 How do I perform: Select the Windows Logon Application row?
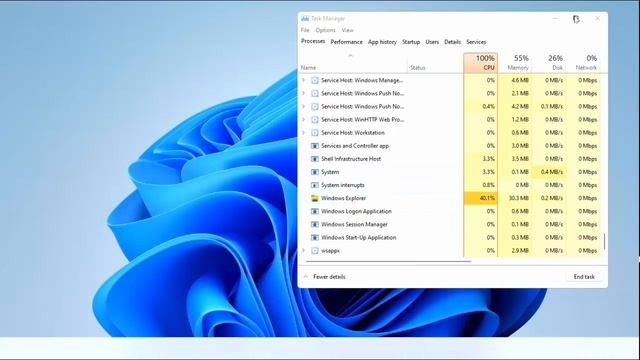tap(450, 211)
